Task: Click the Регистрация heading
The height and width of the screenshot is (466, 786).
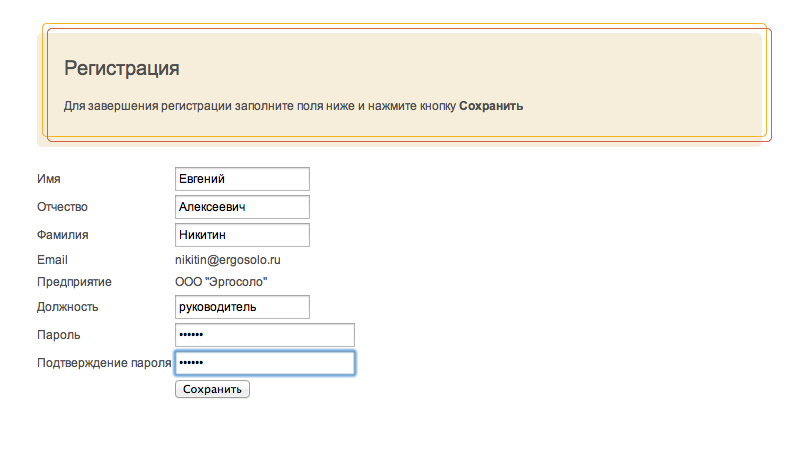Action: pyautogui.click(x=122, y=69)
